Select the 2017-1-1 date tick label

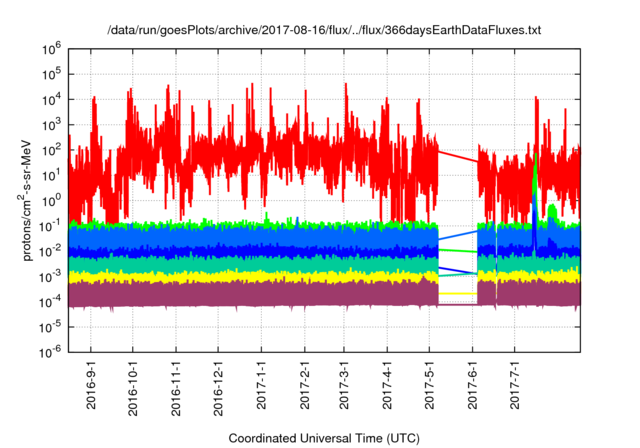pyautogui.click(x=261, y=385)
